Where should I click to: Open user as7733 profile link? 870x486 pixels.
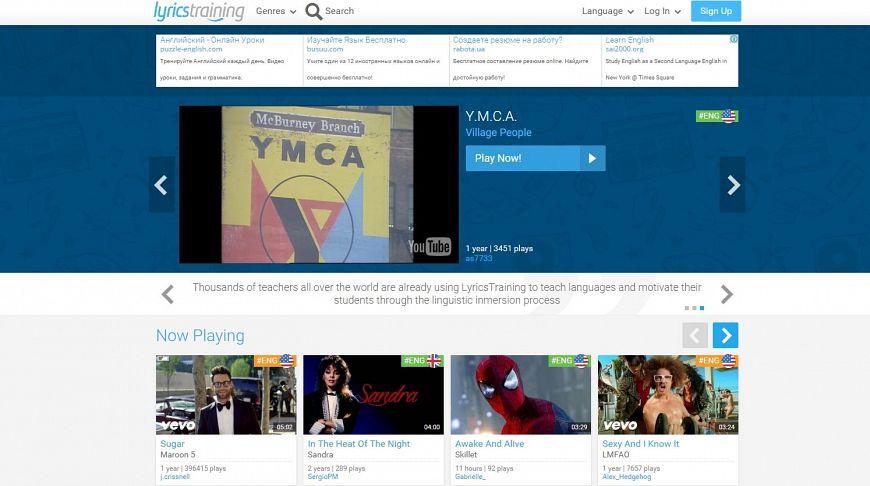click(x=479, y=258)
